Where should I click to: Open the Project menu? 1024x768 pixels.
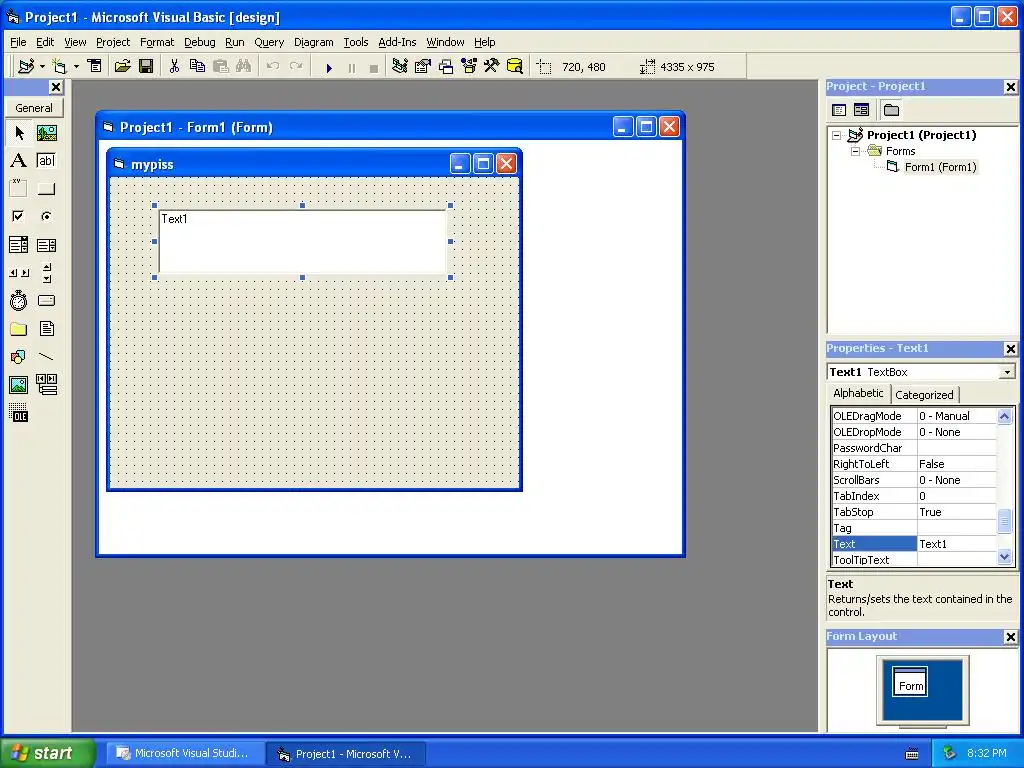(x=113, y=42)
